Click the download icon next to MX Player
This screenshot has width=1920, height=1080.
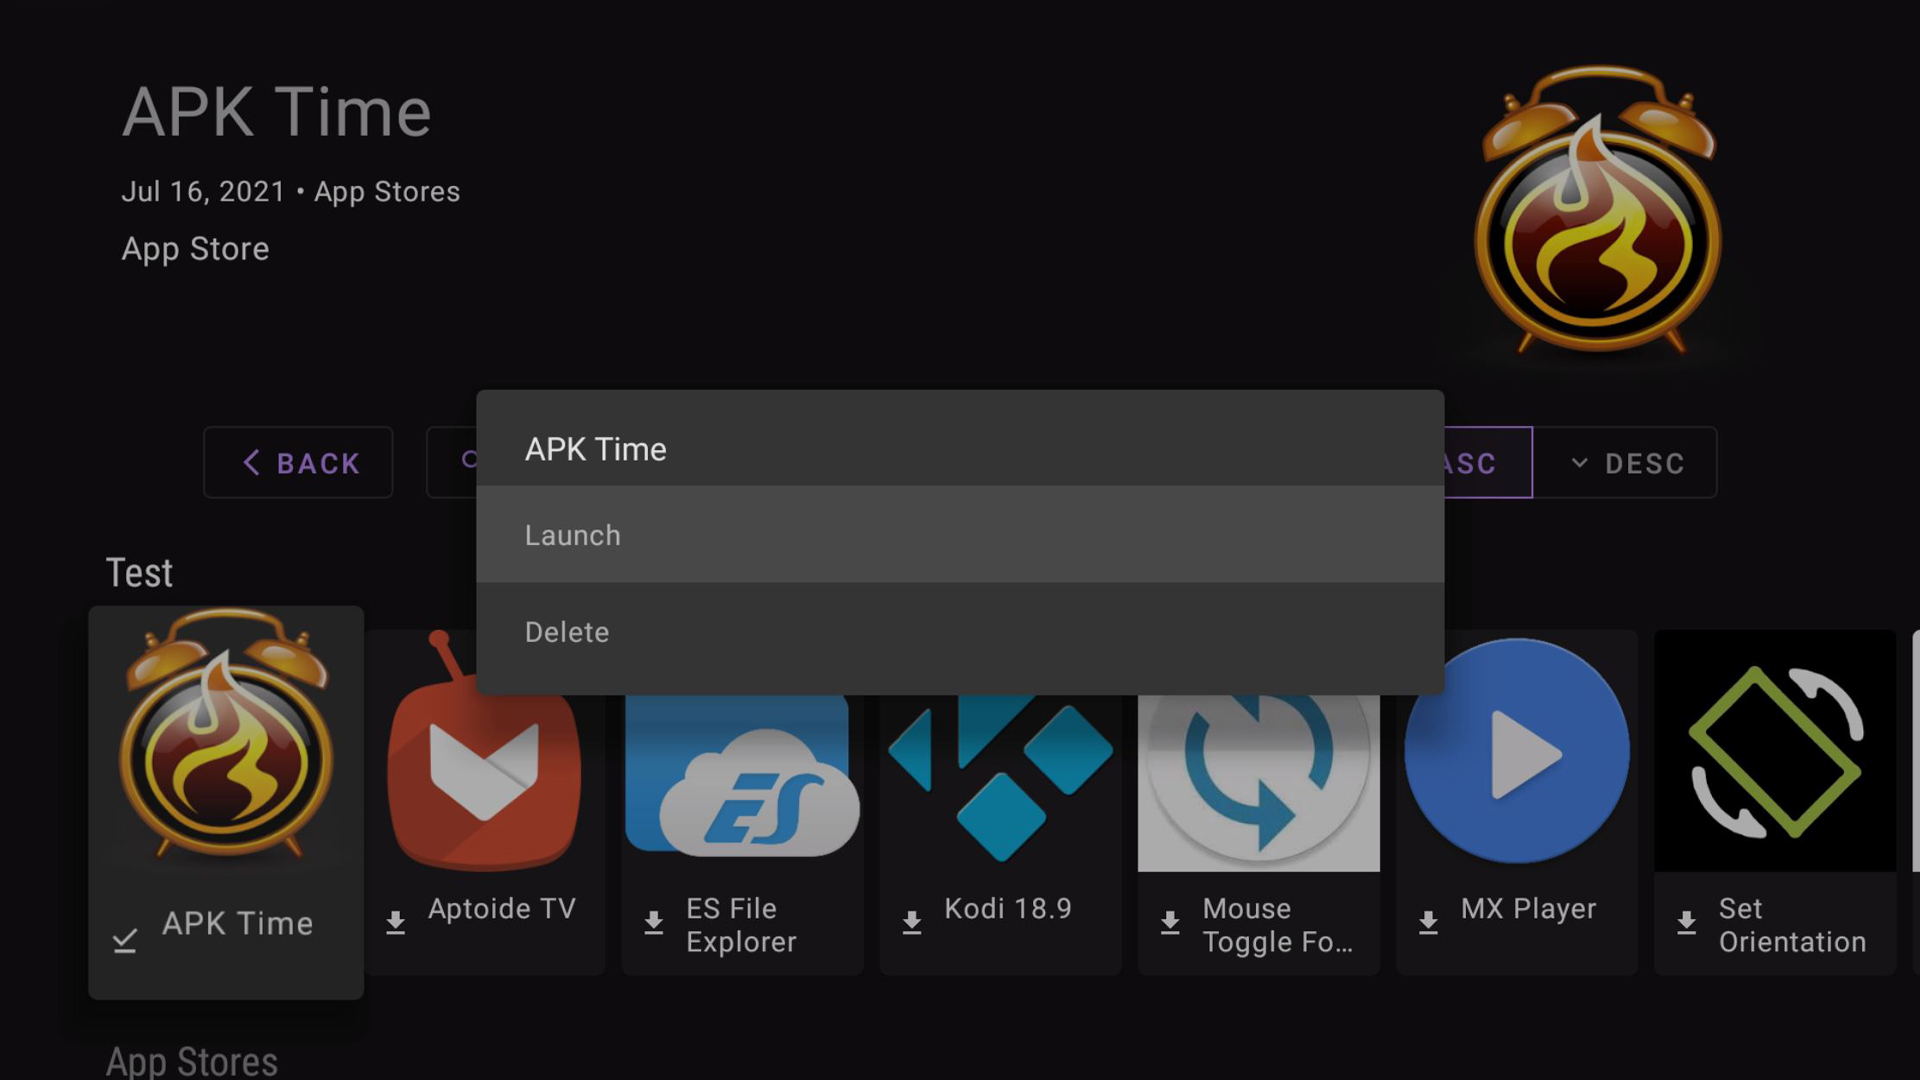click(x=1428, y=922)
